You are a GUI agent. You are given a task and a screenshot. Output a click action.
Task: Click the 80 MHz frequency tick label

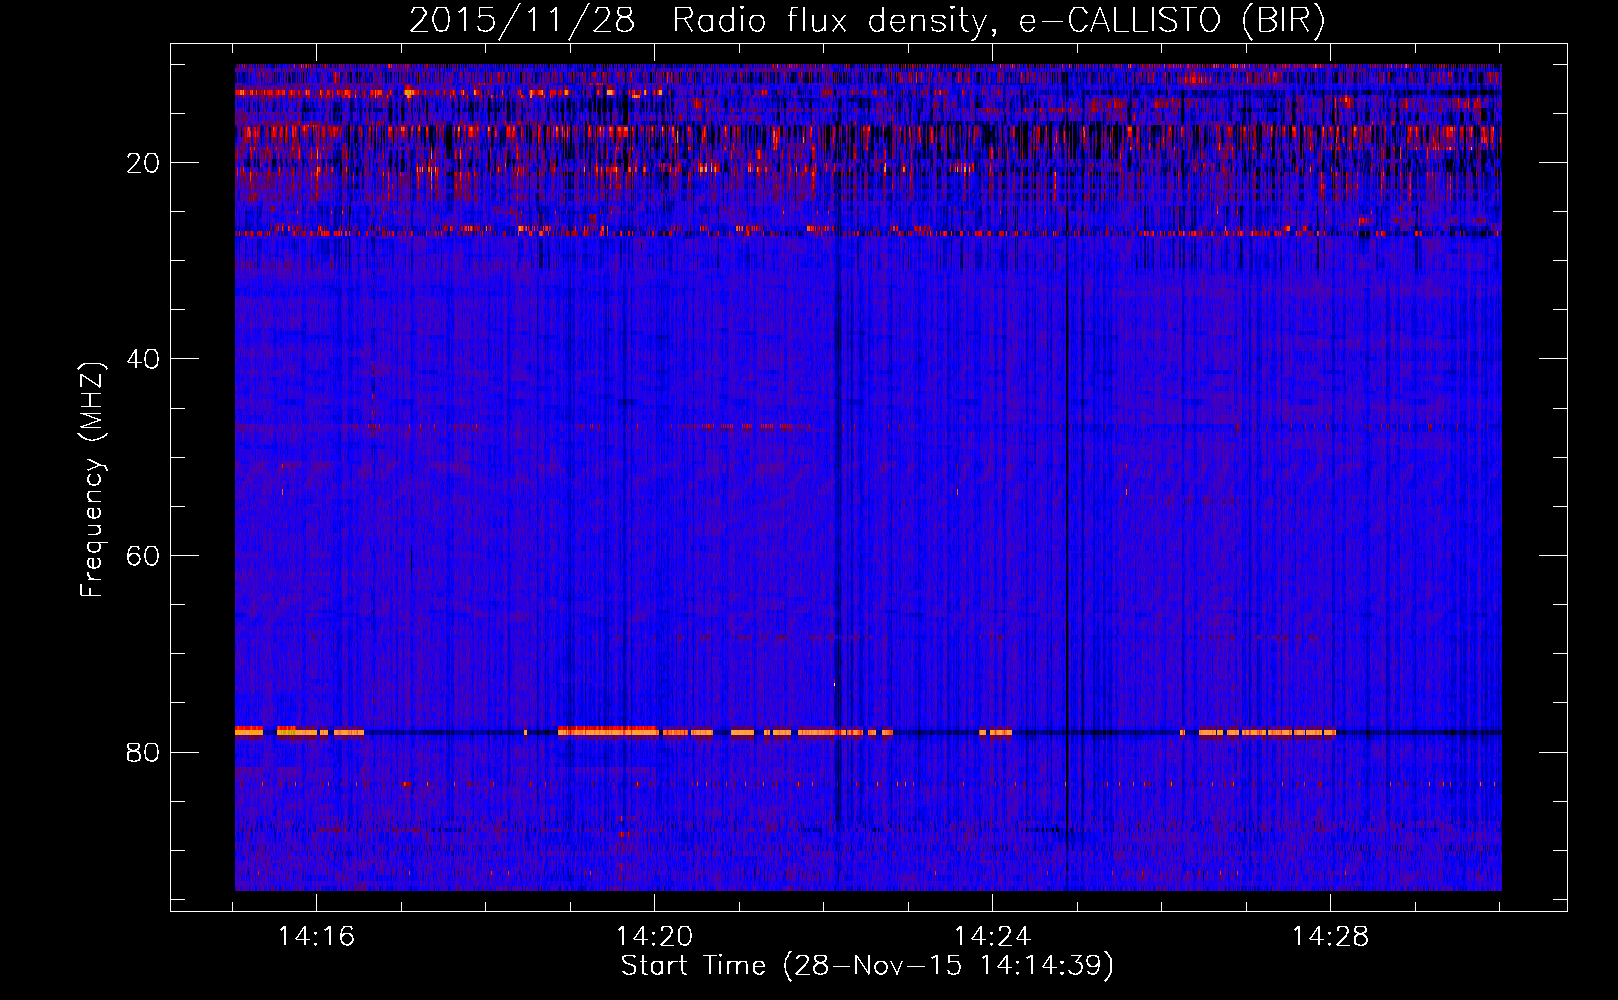pyautogui.click(x=143, y=752)
